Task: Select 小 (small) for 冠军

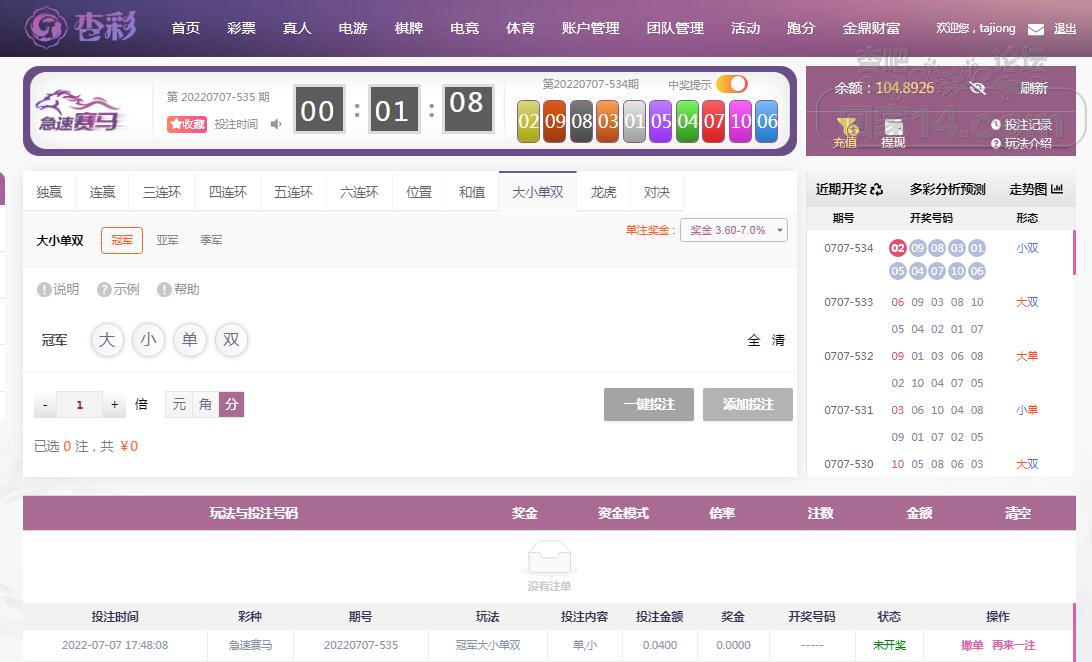Action: click(148, 340)
